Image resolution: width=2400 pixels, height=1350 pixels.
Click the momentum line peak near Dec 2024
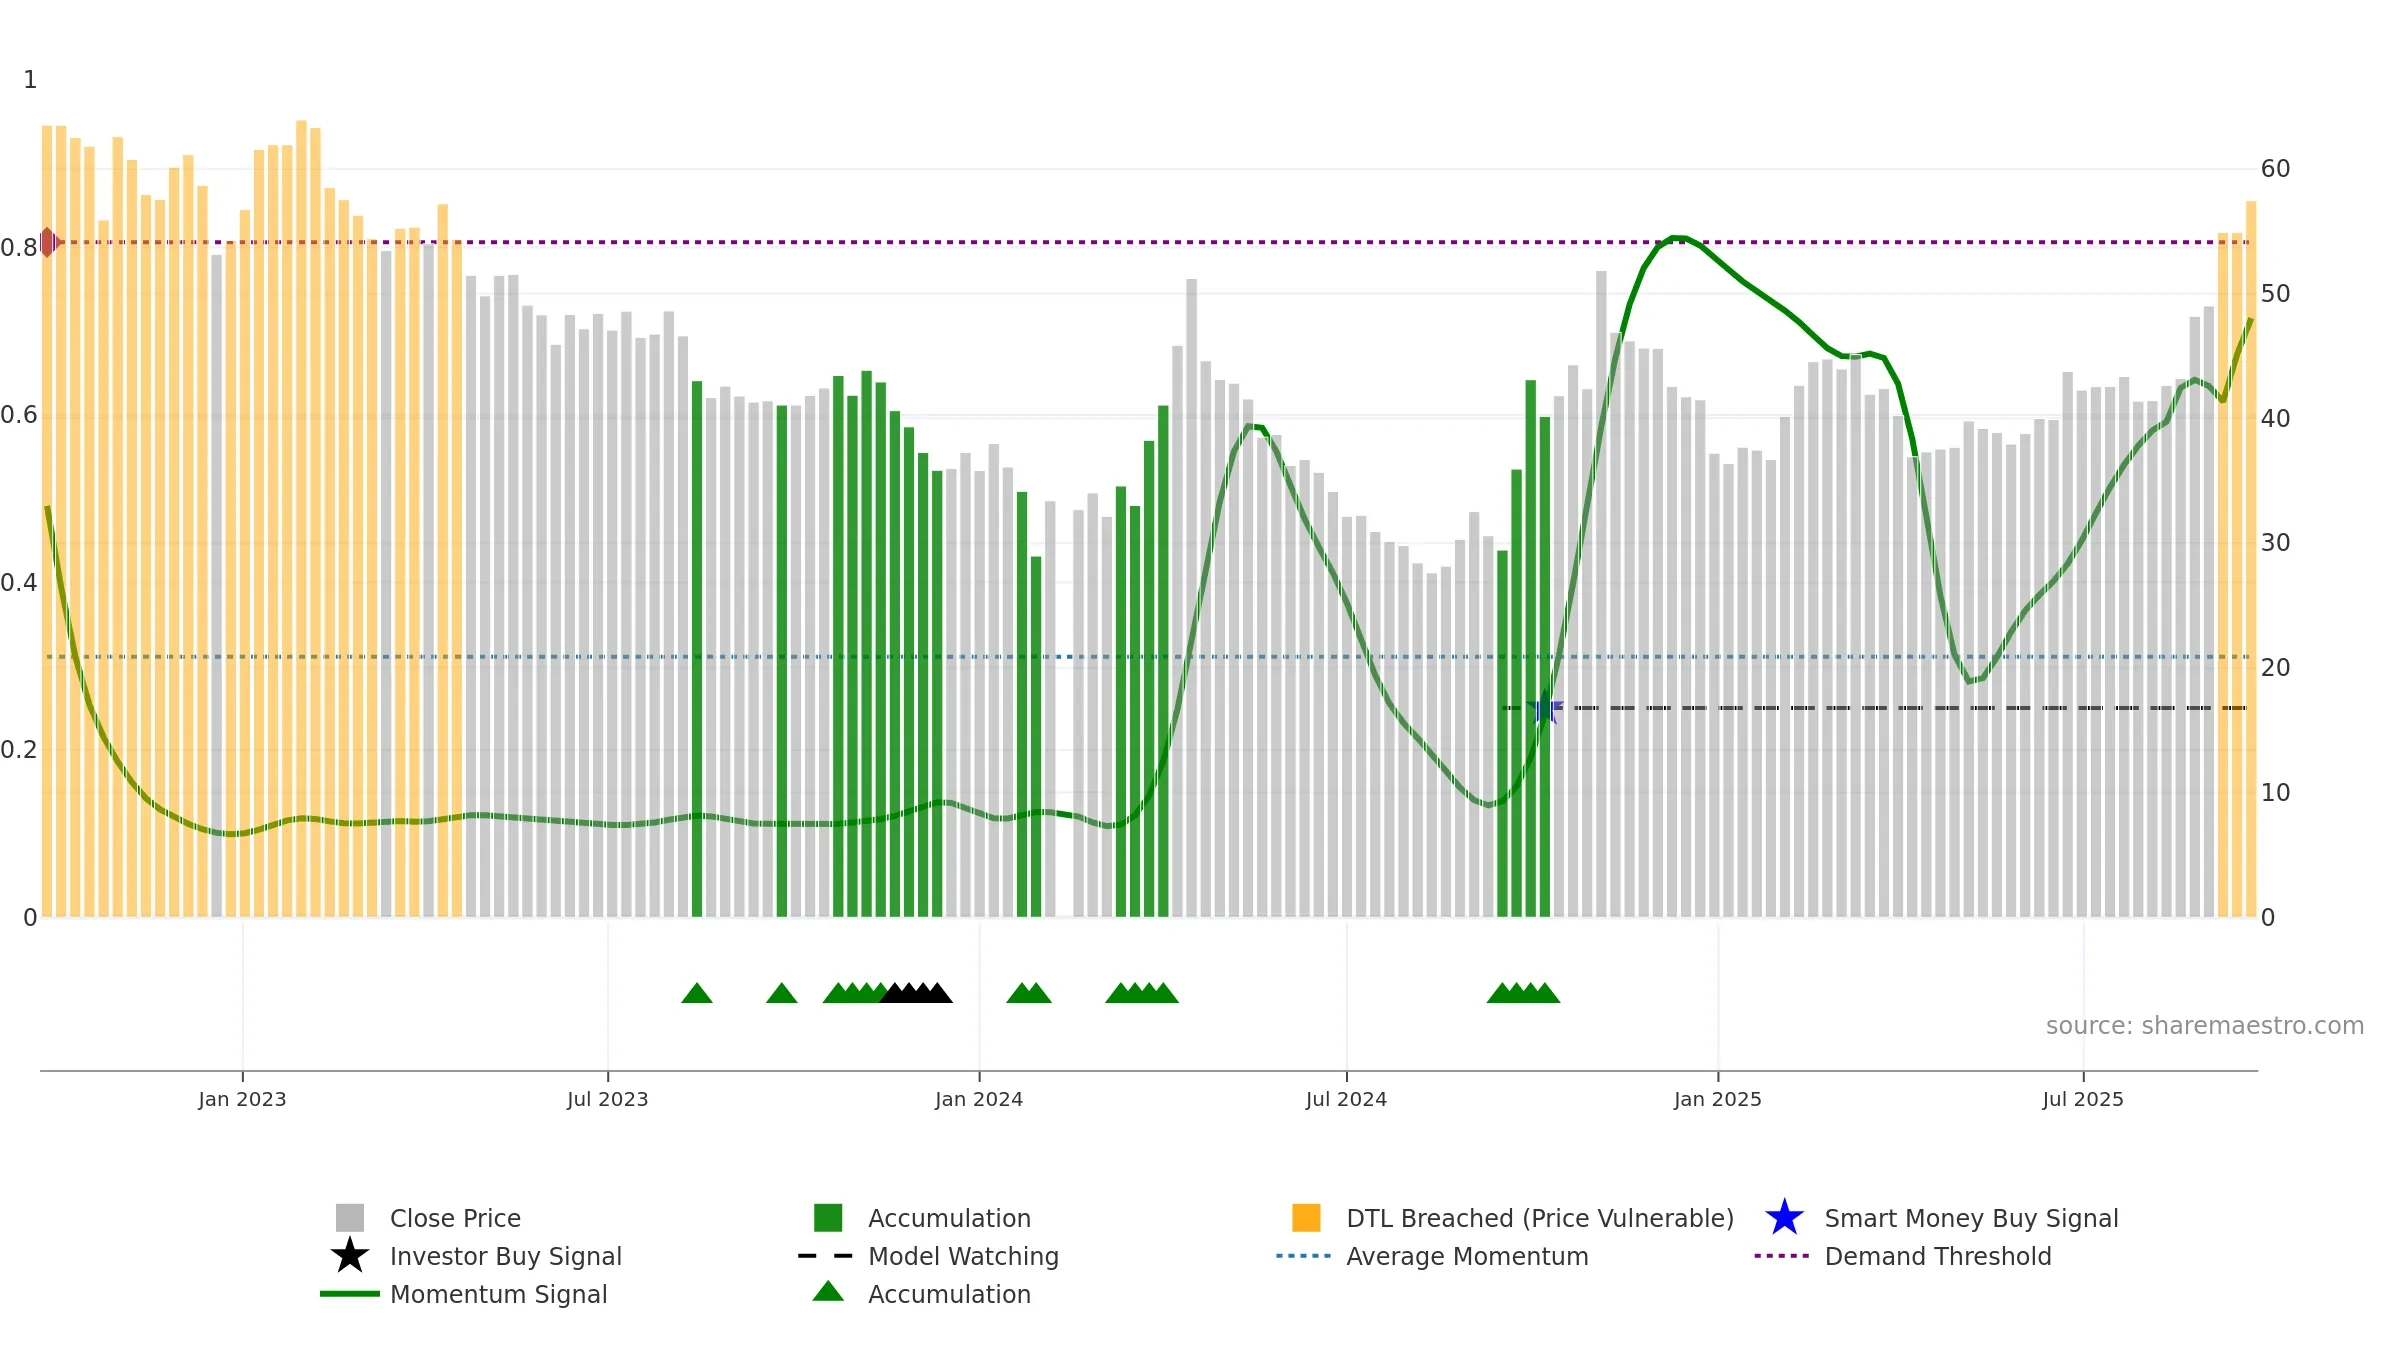pos(1678,238)
